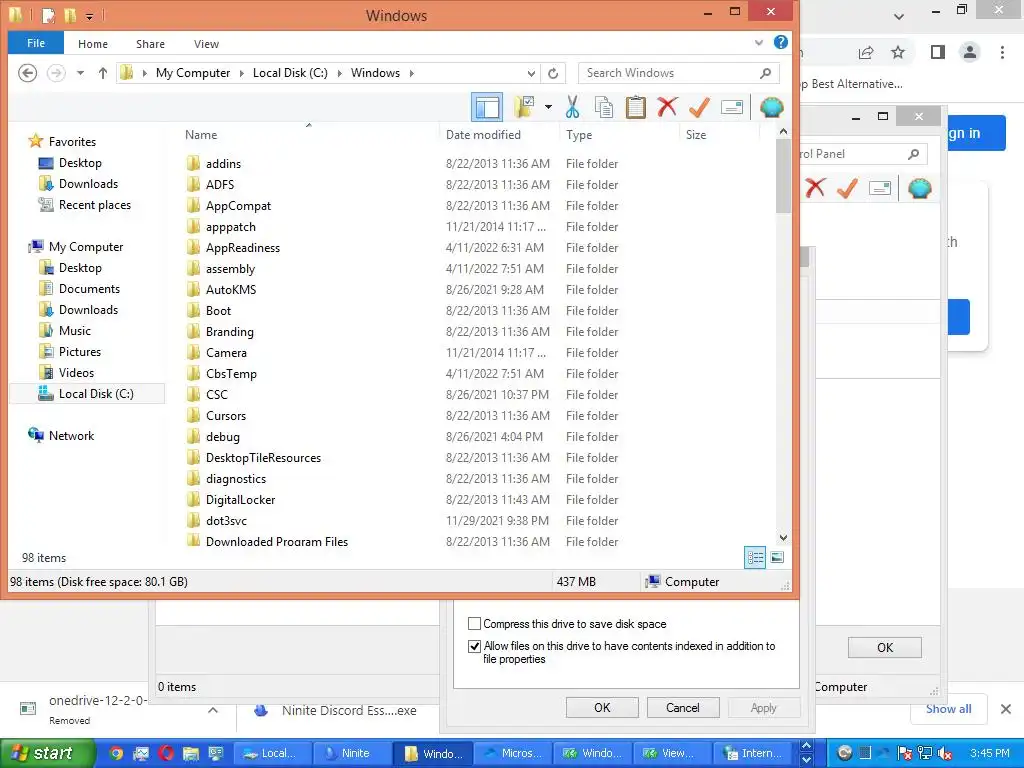Click the Copy toolbar icon

[x=604, y=107]
